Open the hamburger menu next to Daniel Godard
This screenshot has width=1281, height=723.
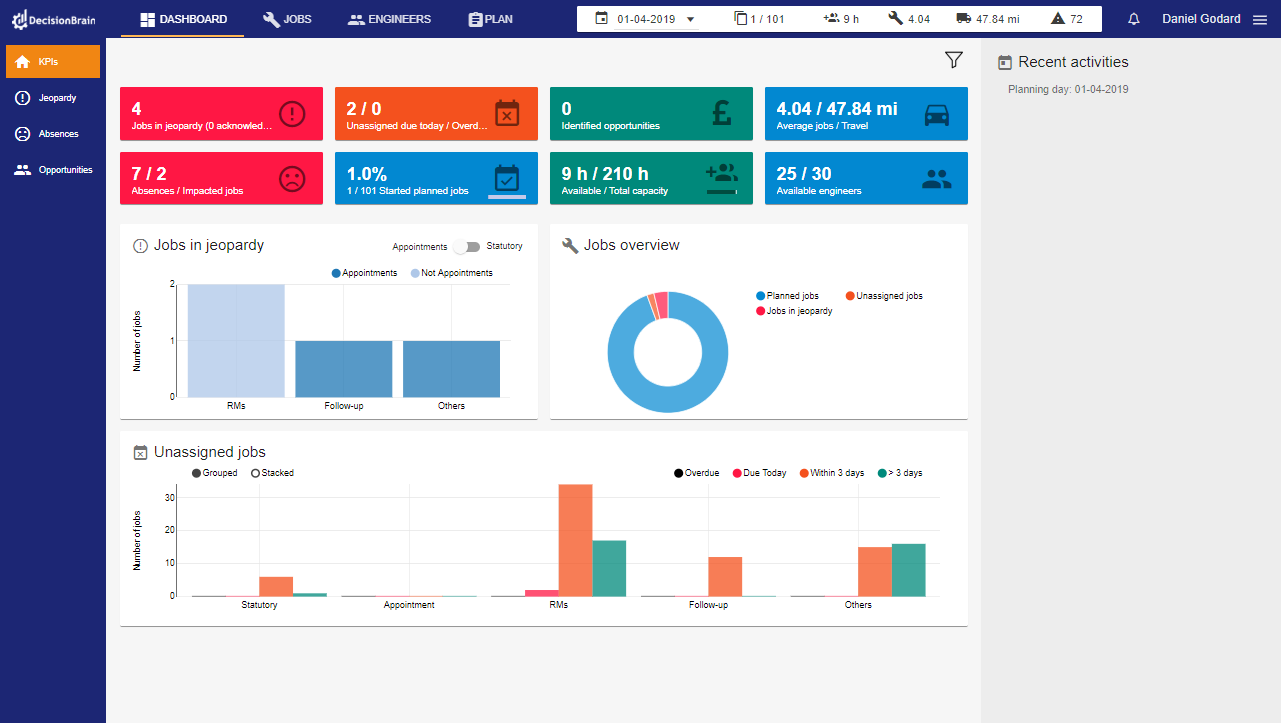point(1259,18)
